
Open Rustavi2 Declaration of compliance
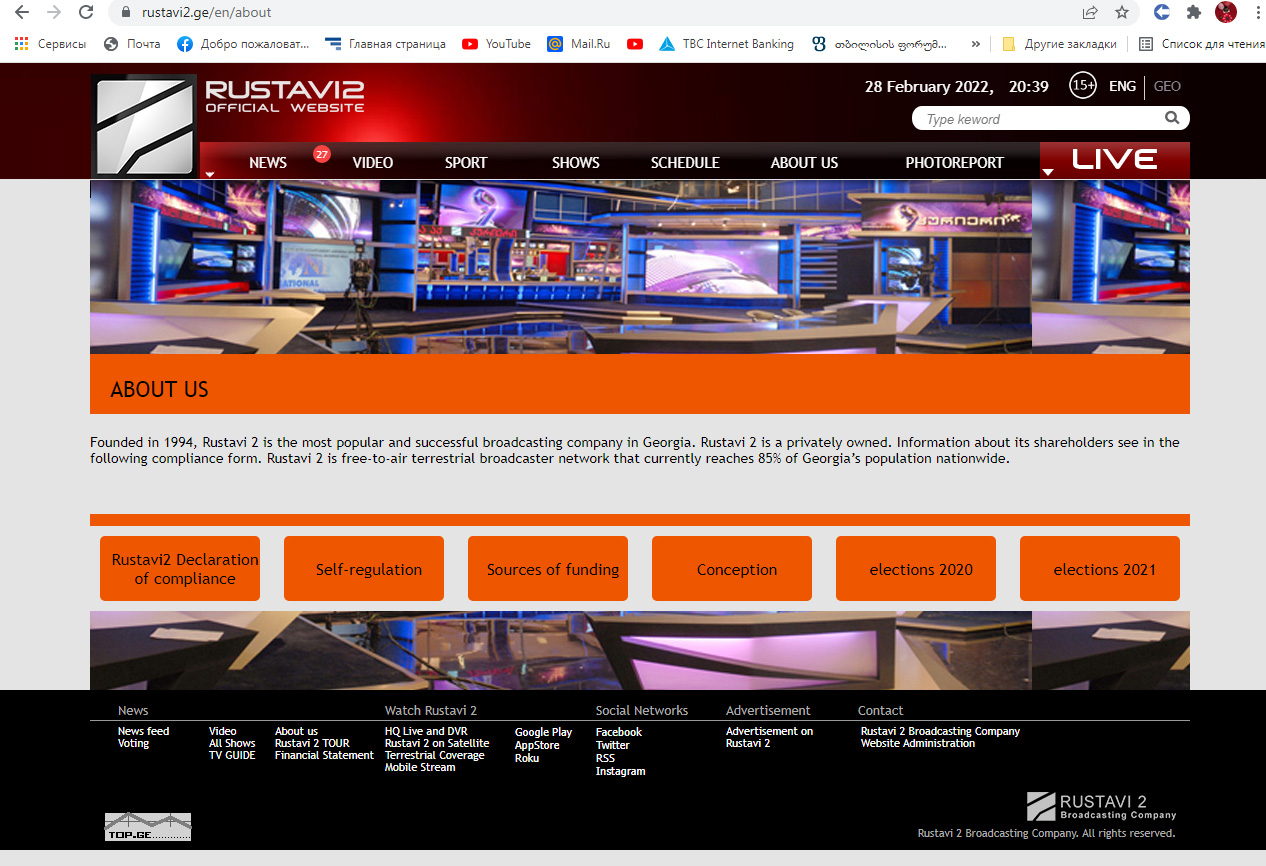[x=180, y=569]
